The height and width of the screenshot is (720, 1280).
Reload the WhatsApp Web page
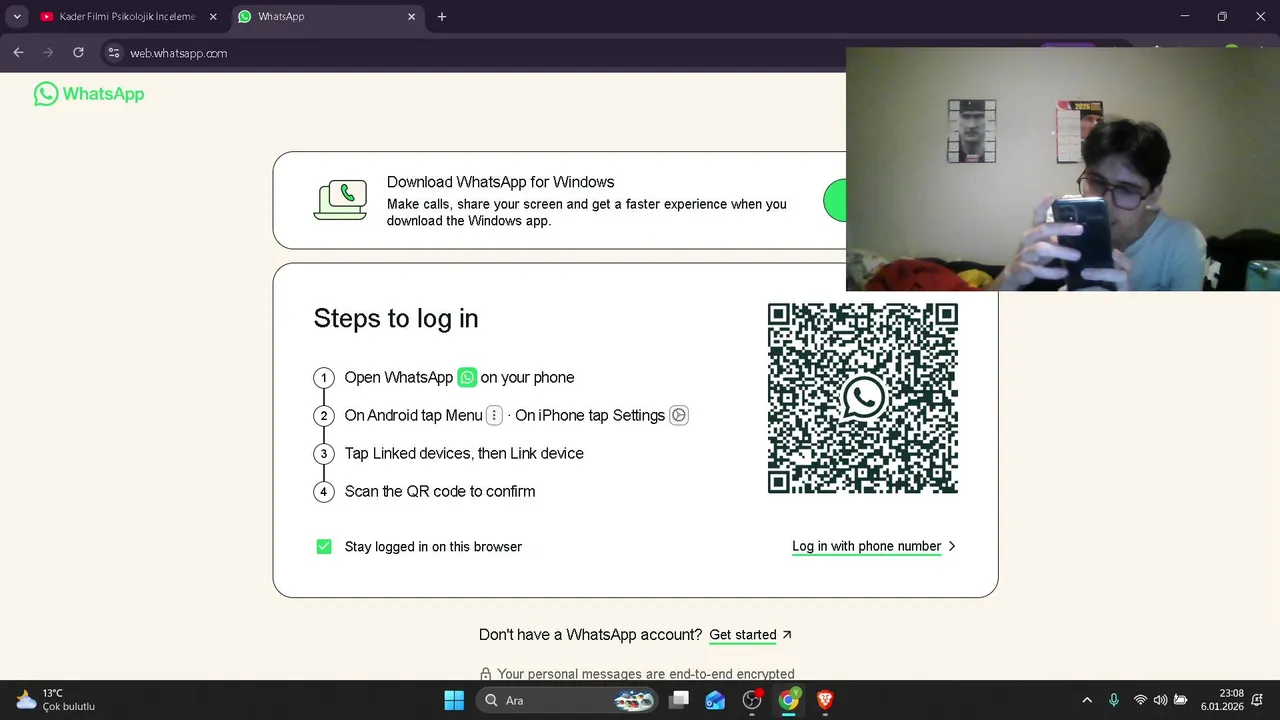tap(78, 53)
